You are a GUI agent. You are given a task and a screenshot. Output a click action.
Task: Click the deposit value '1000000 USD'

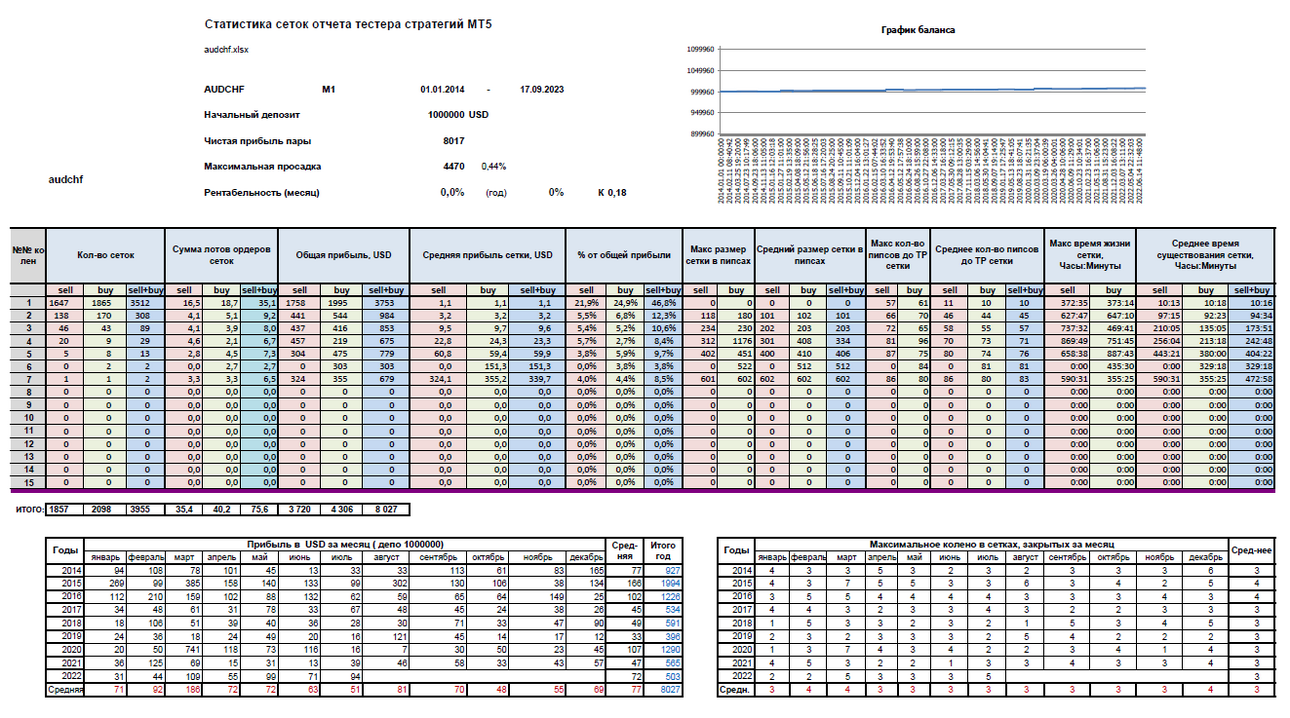click(x=457, y=115)
